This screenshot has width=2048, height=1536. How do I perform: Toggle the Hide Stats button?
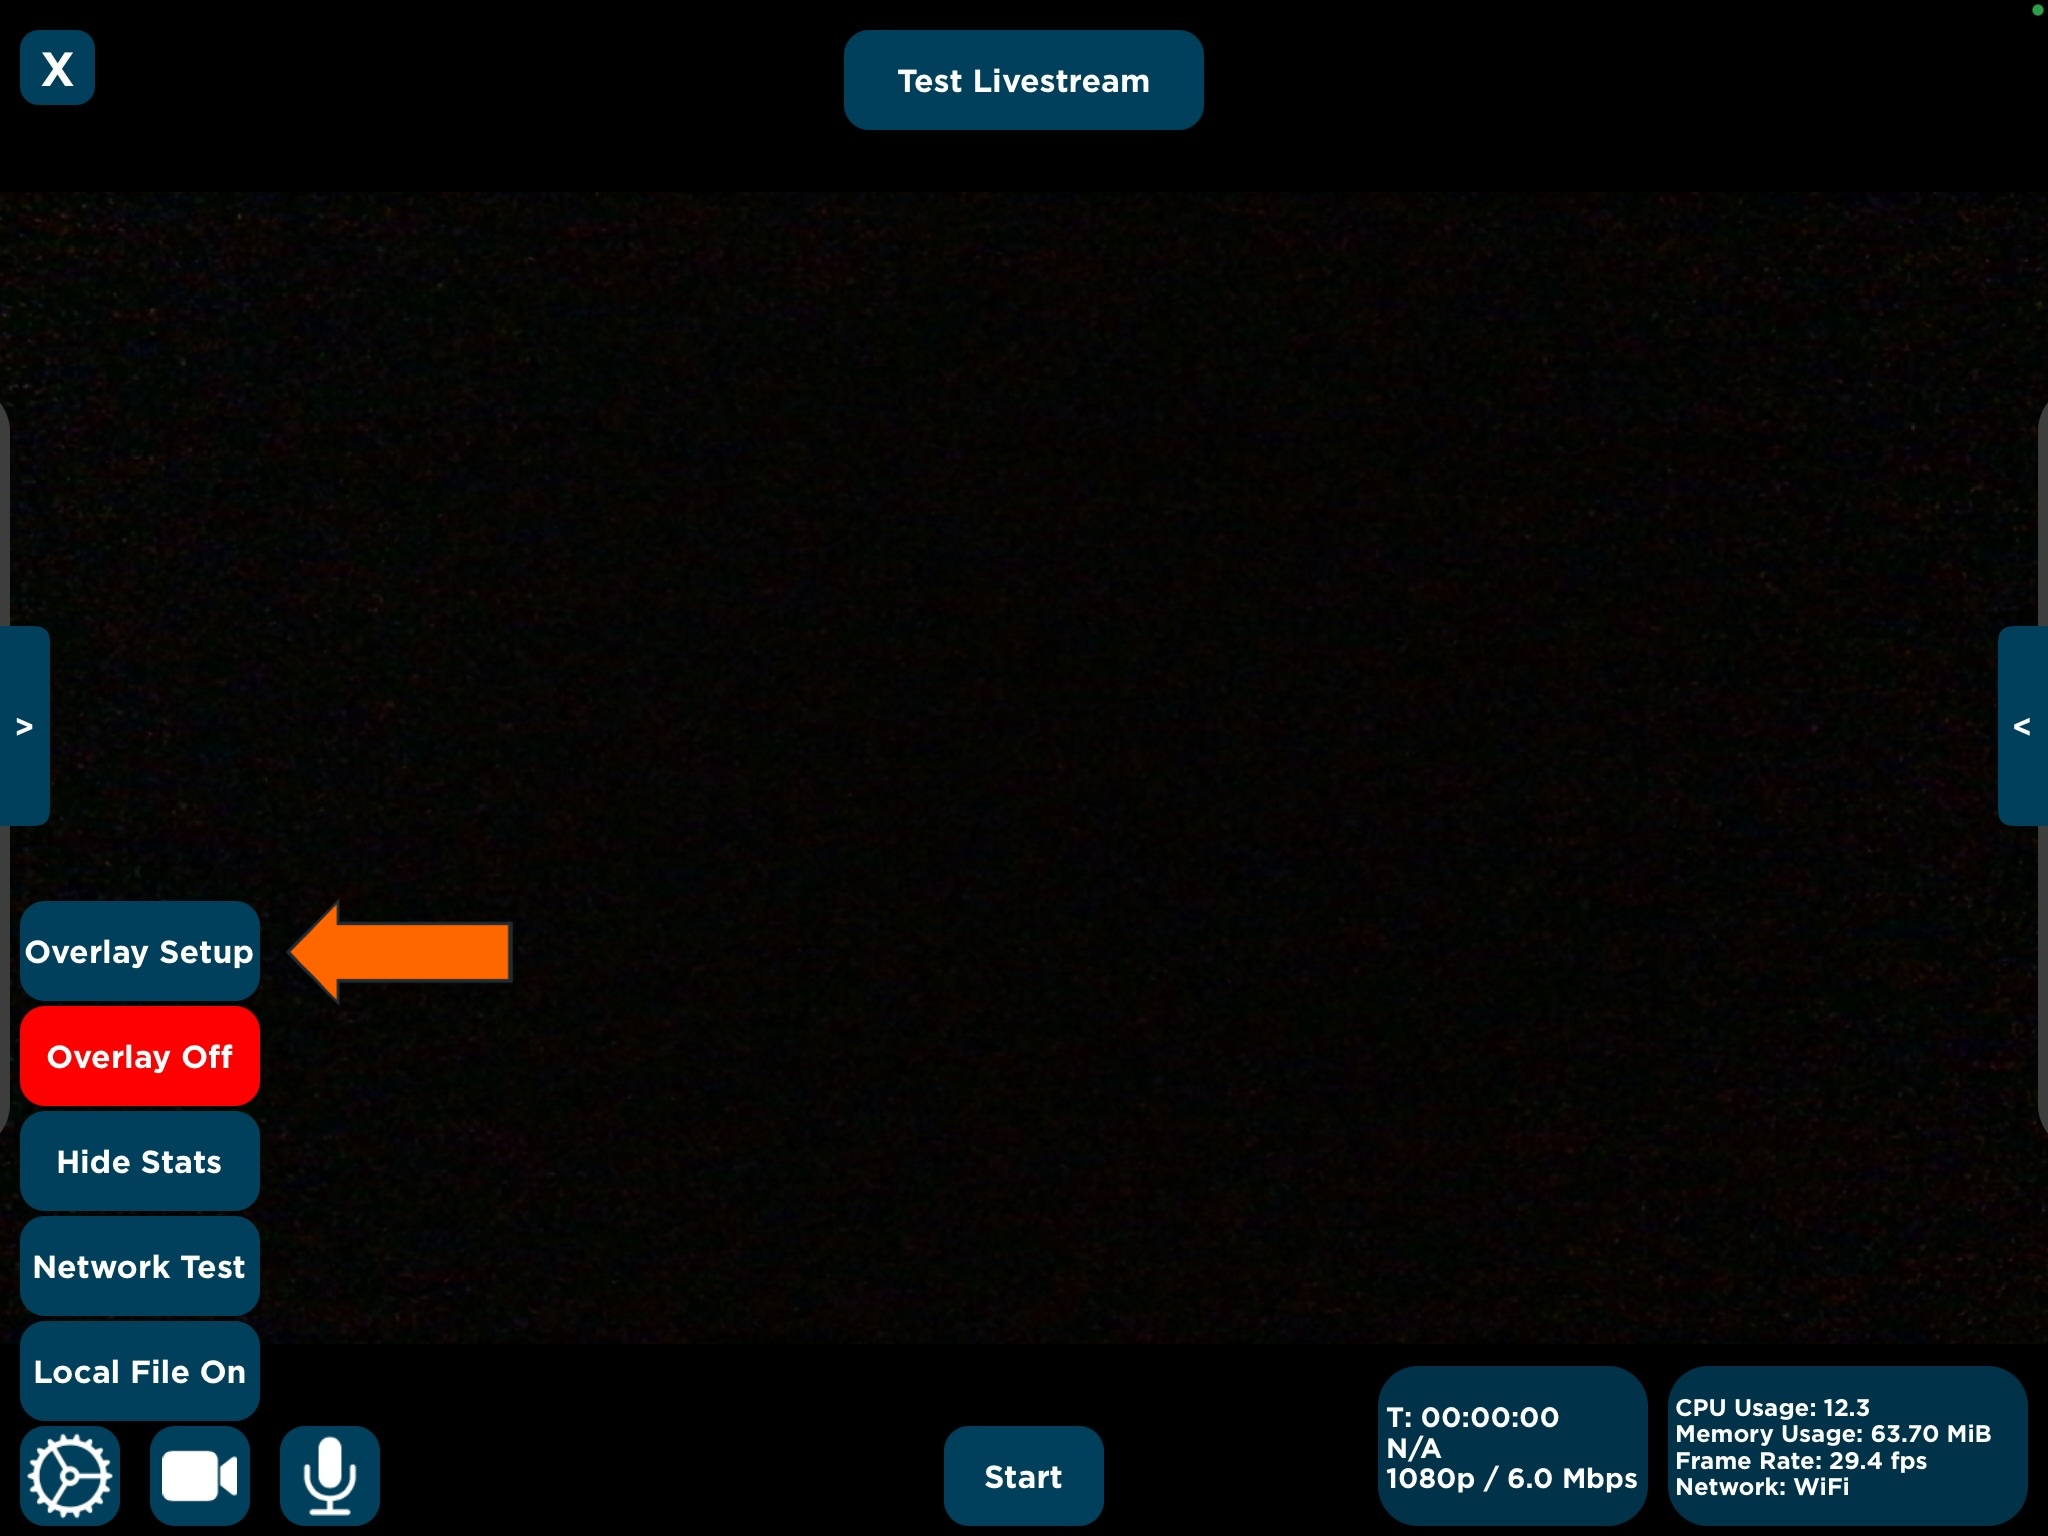[x=140, y=1161]
